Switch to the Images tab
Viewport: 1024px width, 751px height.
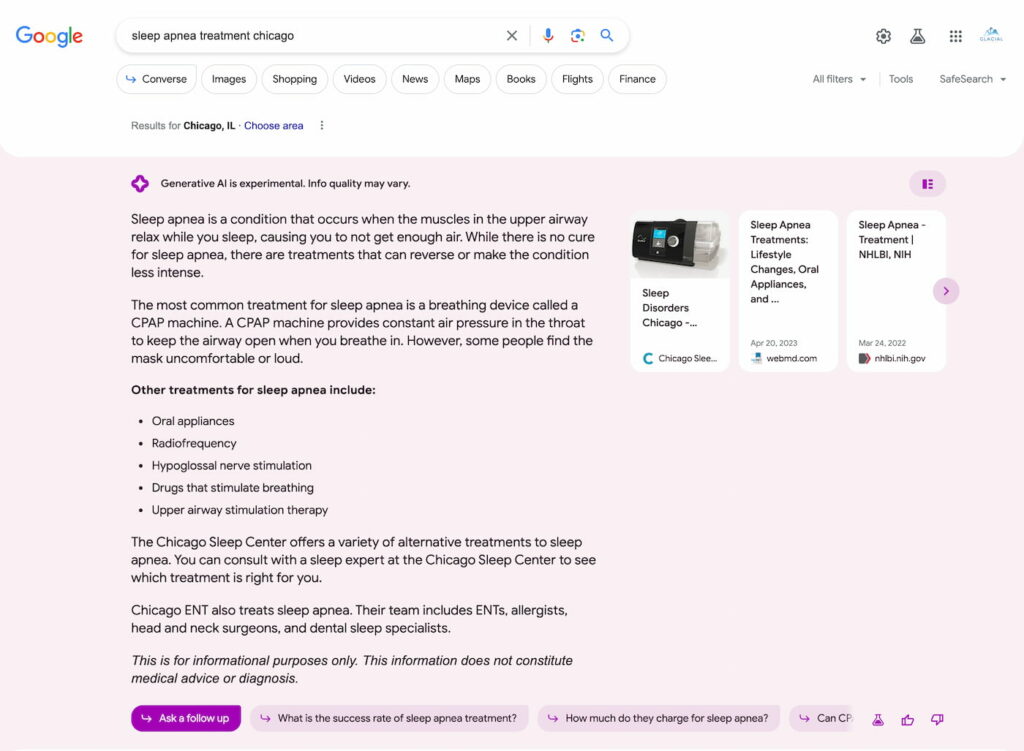coord(229,79)
